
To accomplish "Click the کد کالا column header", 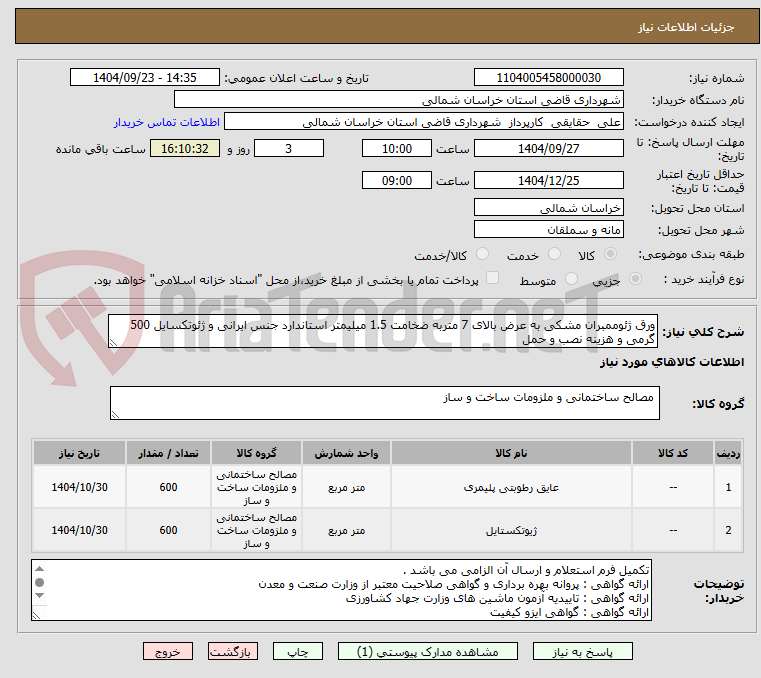I will 673,453.
